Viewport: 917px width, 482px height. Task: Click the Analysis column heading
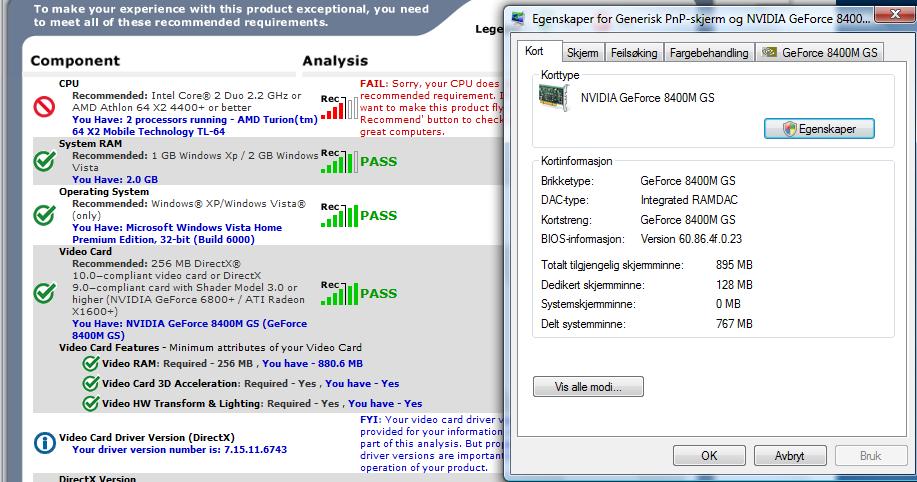[335, 61]
